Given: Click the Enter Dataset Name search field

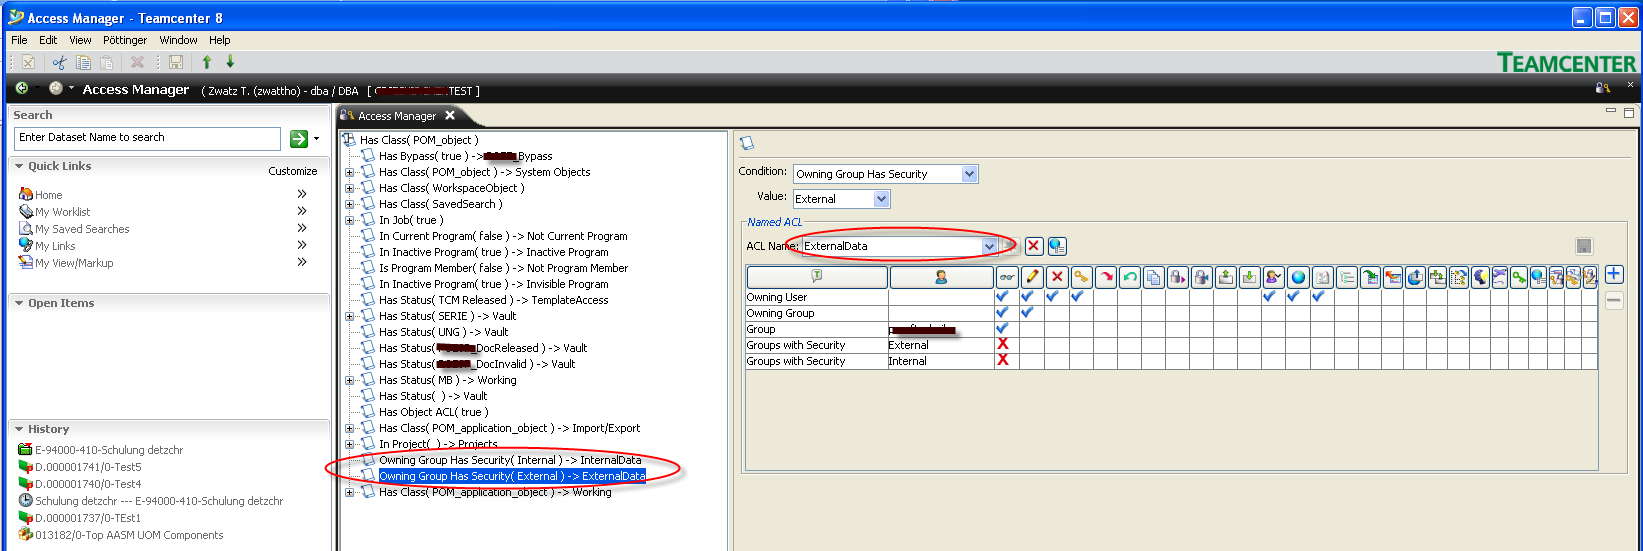Looking at the screenshot, I should coord(147,138).
